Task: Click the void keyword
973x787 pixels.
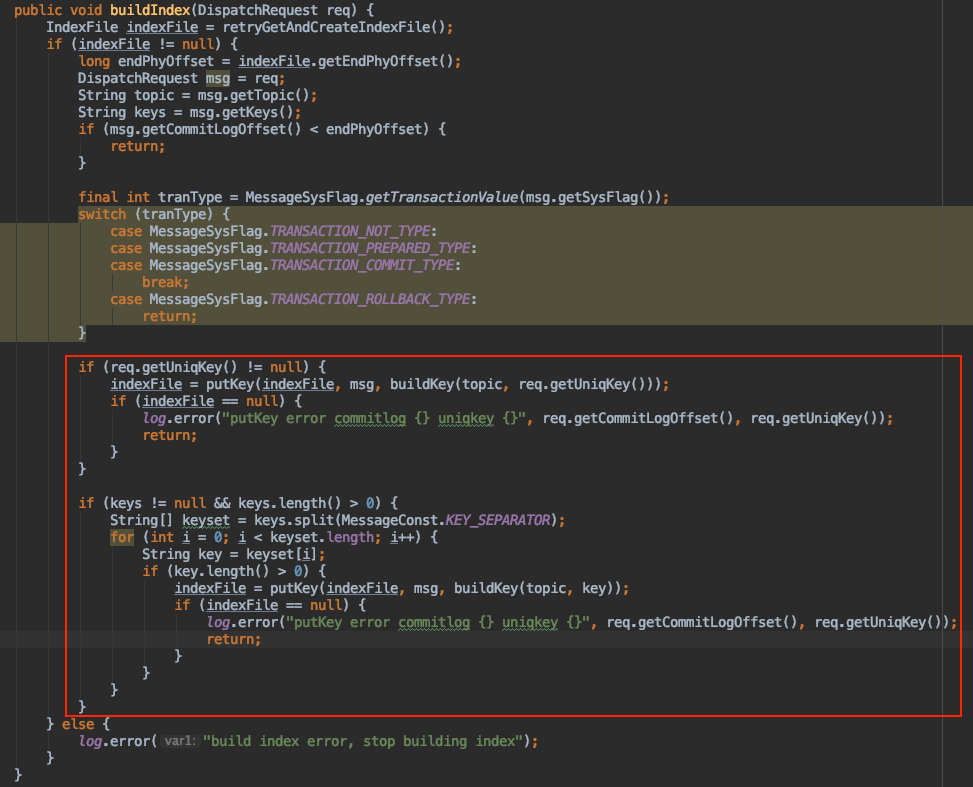Action: click(86, 10)
